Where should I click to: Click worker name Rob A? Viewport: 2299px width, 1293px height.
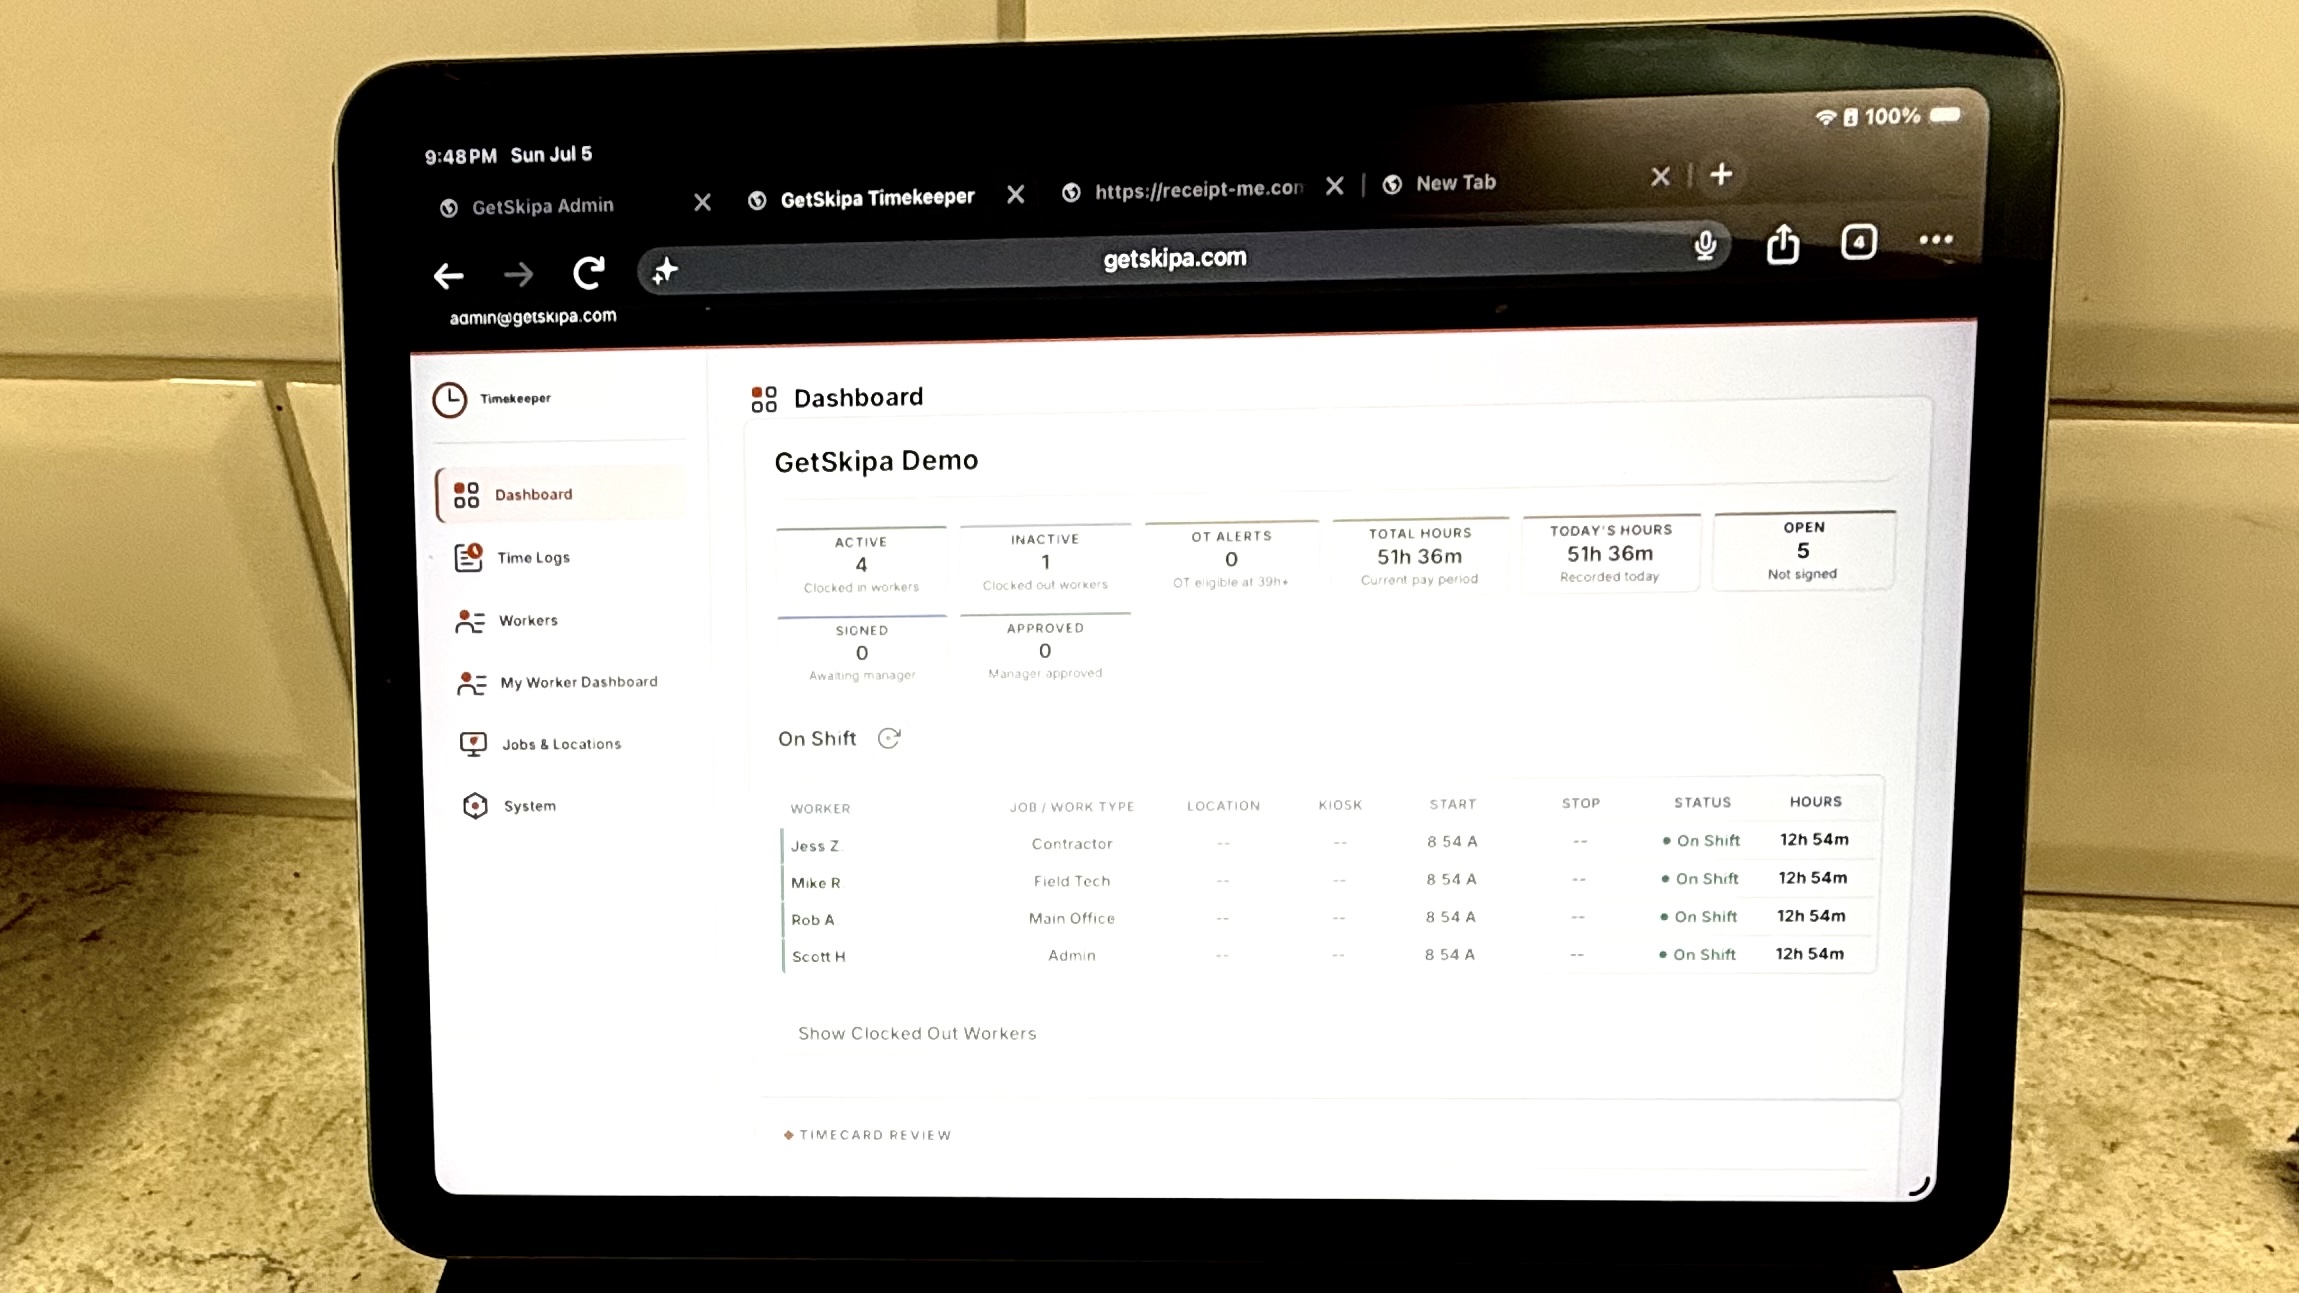[x=813, y=920]
